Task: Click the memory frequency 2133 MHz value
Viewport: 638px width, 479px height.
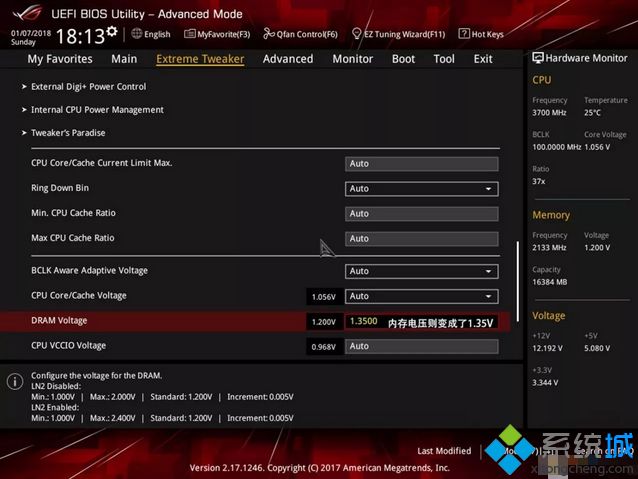Action: pos(549,247)
